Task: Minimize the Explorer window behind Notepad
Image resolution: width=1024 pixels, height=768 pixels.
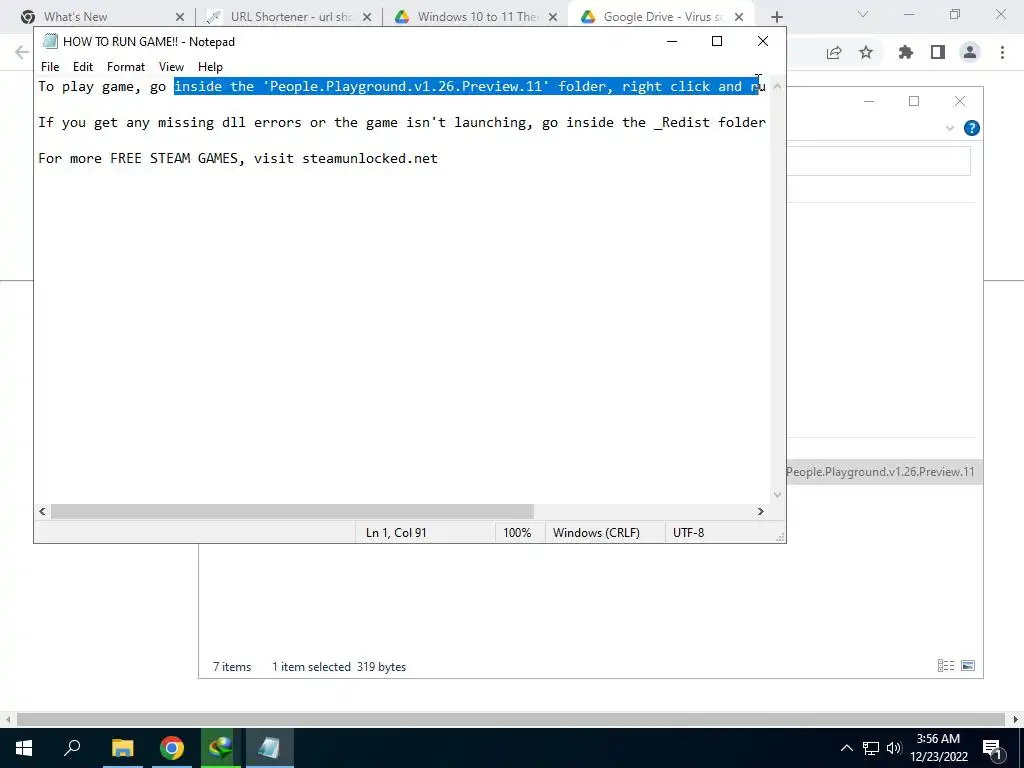Action: (x=869, y=101)
